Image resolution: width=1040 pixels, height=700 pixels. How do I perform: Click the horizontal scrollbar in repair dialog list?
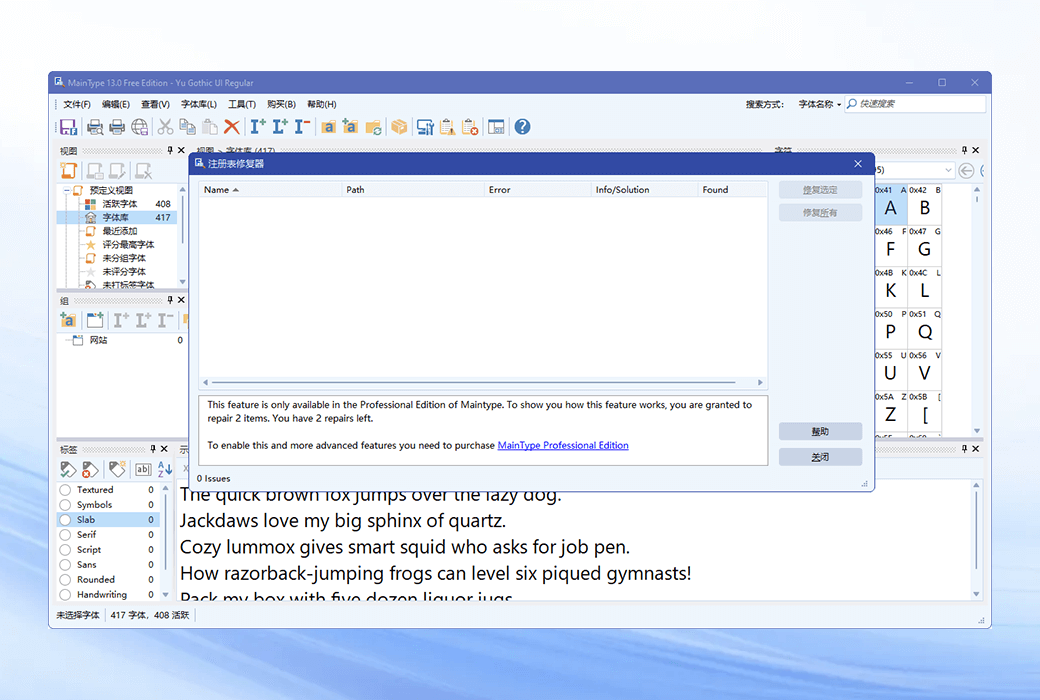[x=483, y=382]
